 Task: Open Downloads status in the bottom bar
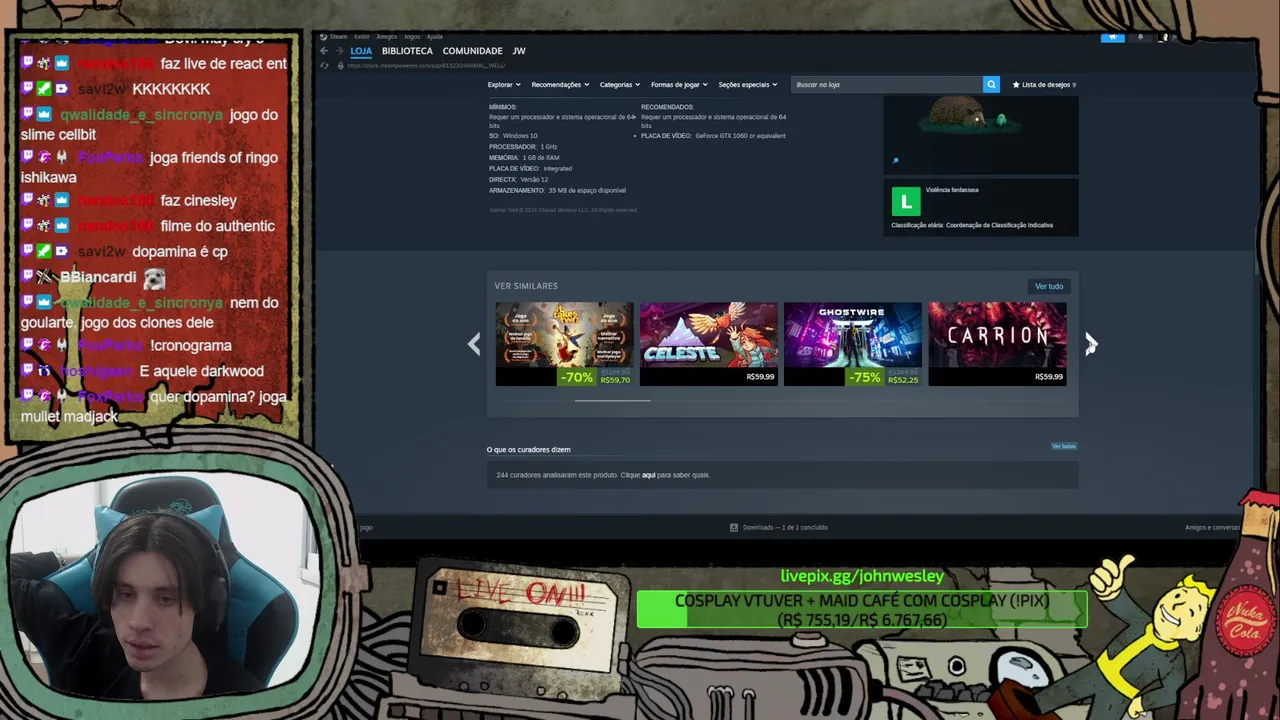coord(779,527)
